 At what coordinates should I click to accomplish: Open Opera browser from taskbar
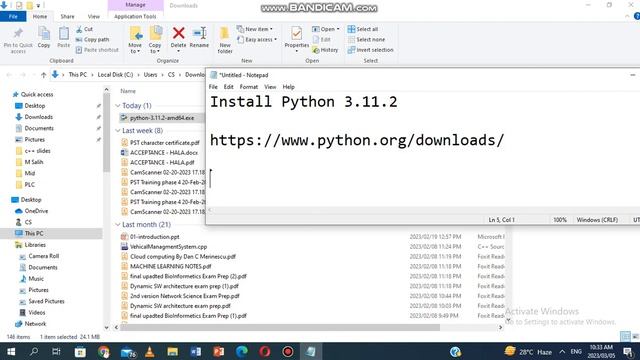264,351
